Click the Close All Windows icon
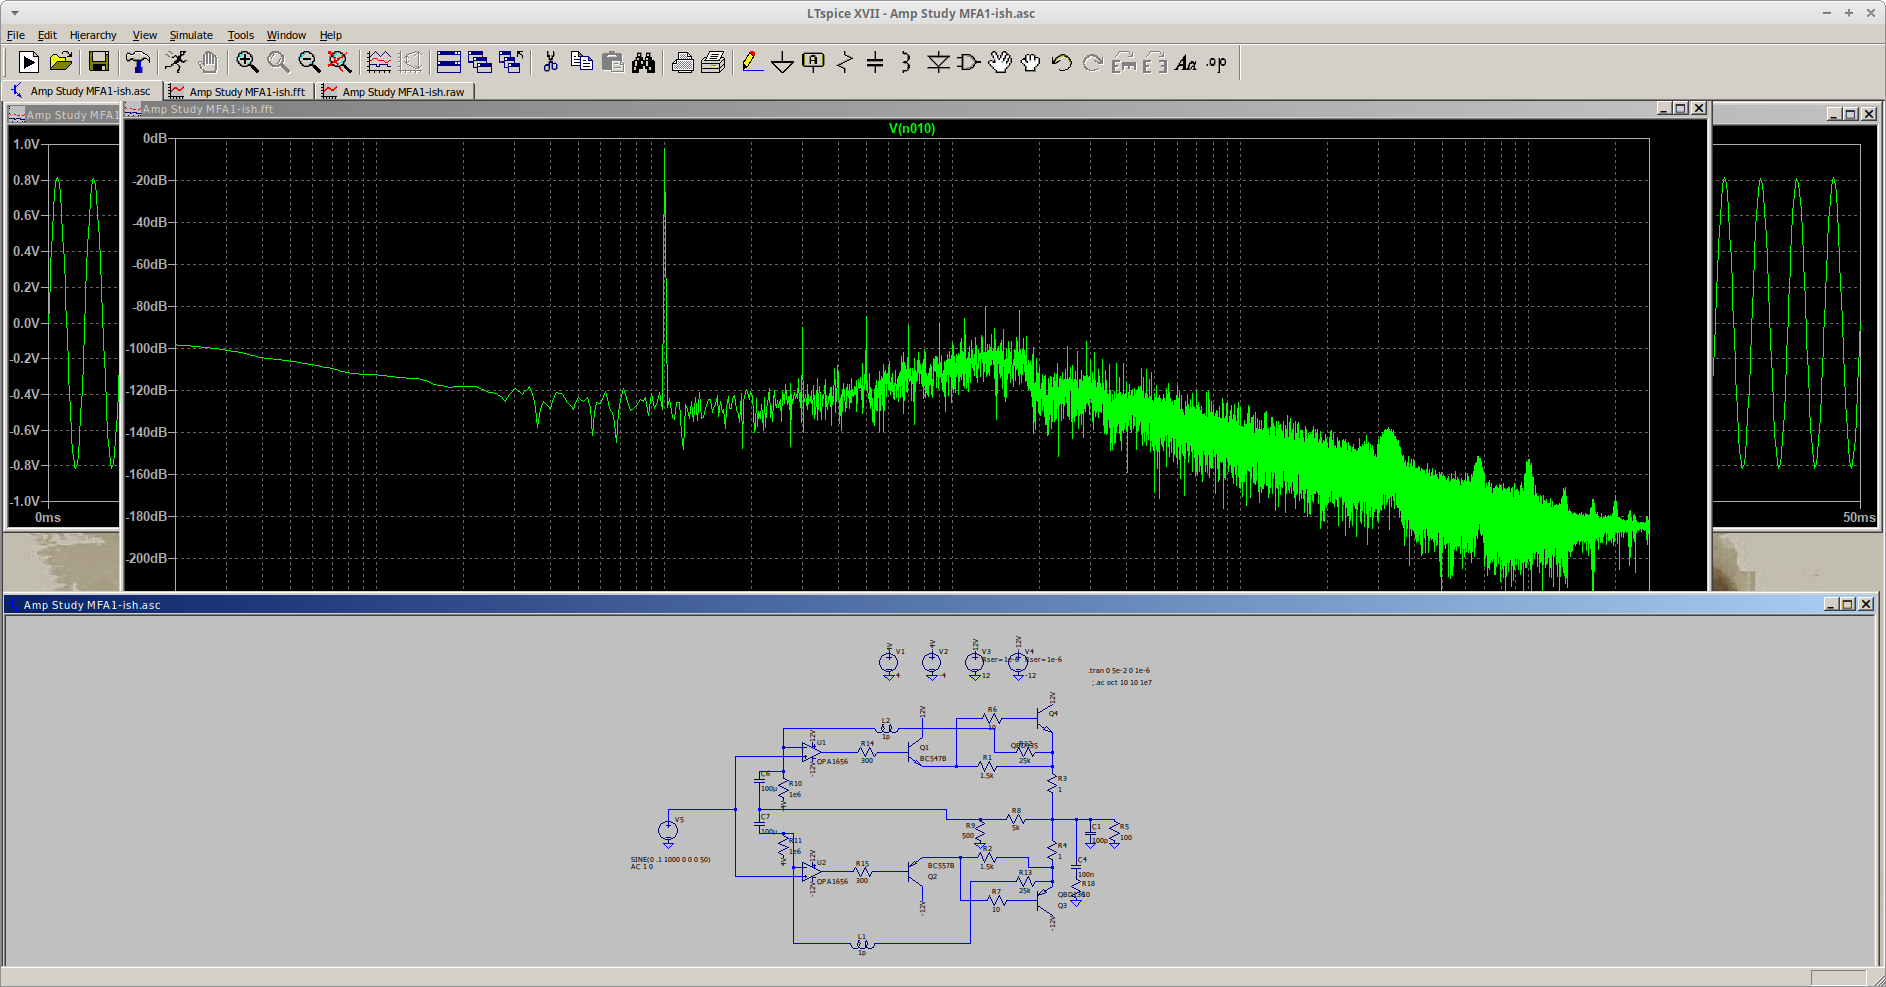Image resolution: width=1886 pixels, height=987 pixels. pyautogui.click(x=511, y=63)
